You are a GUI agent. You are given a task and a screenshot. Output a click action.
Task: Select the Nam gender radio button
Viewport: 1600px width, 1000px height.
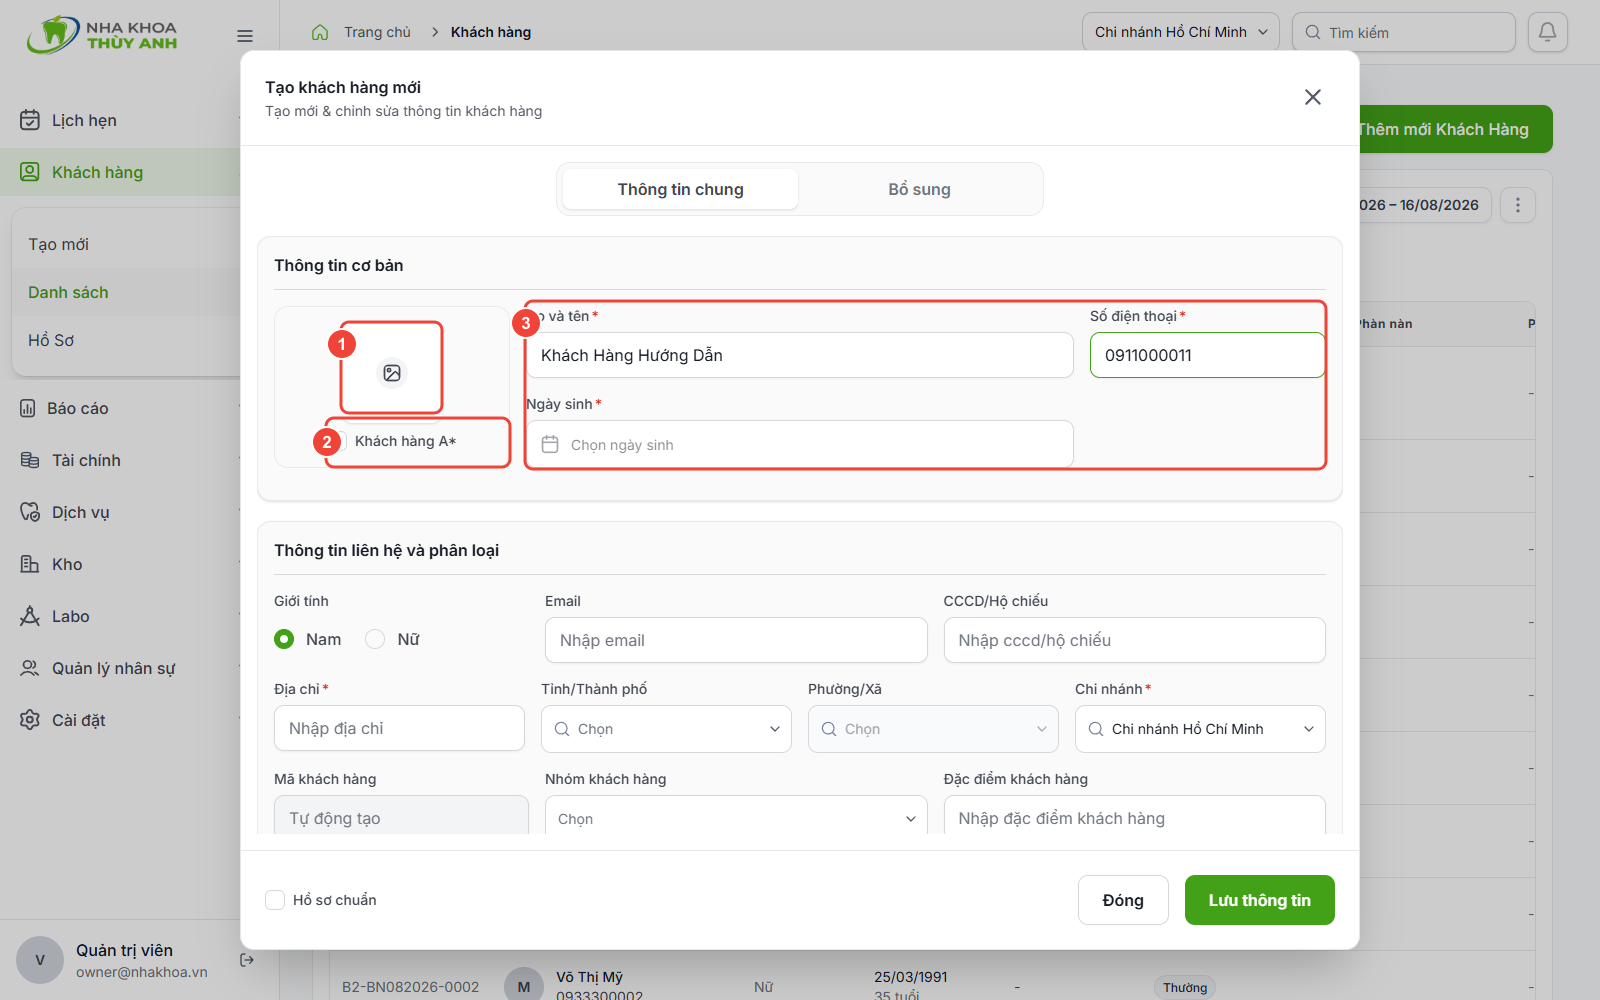click(x=284, y=639)
